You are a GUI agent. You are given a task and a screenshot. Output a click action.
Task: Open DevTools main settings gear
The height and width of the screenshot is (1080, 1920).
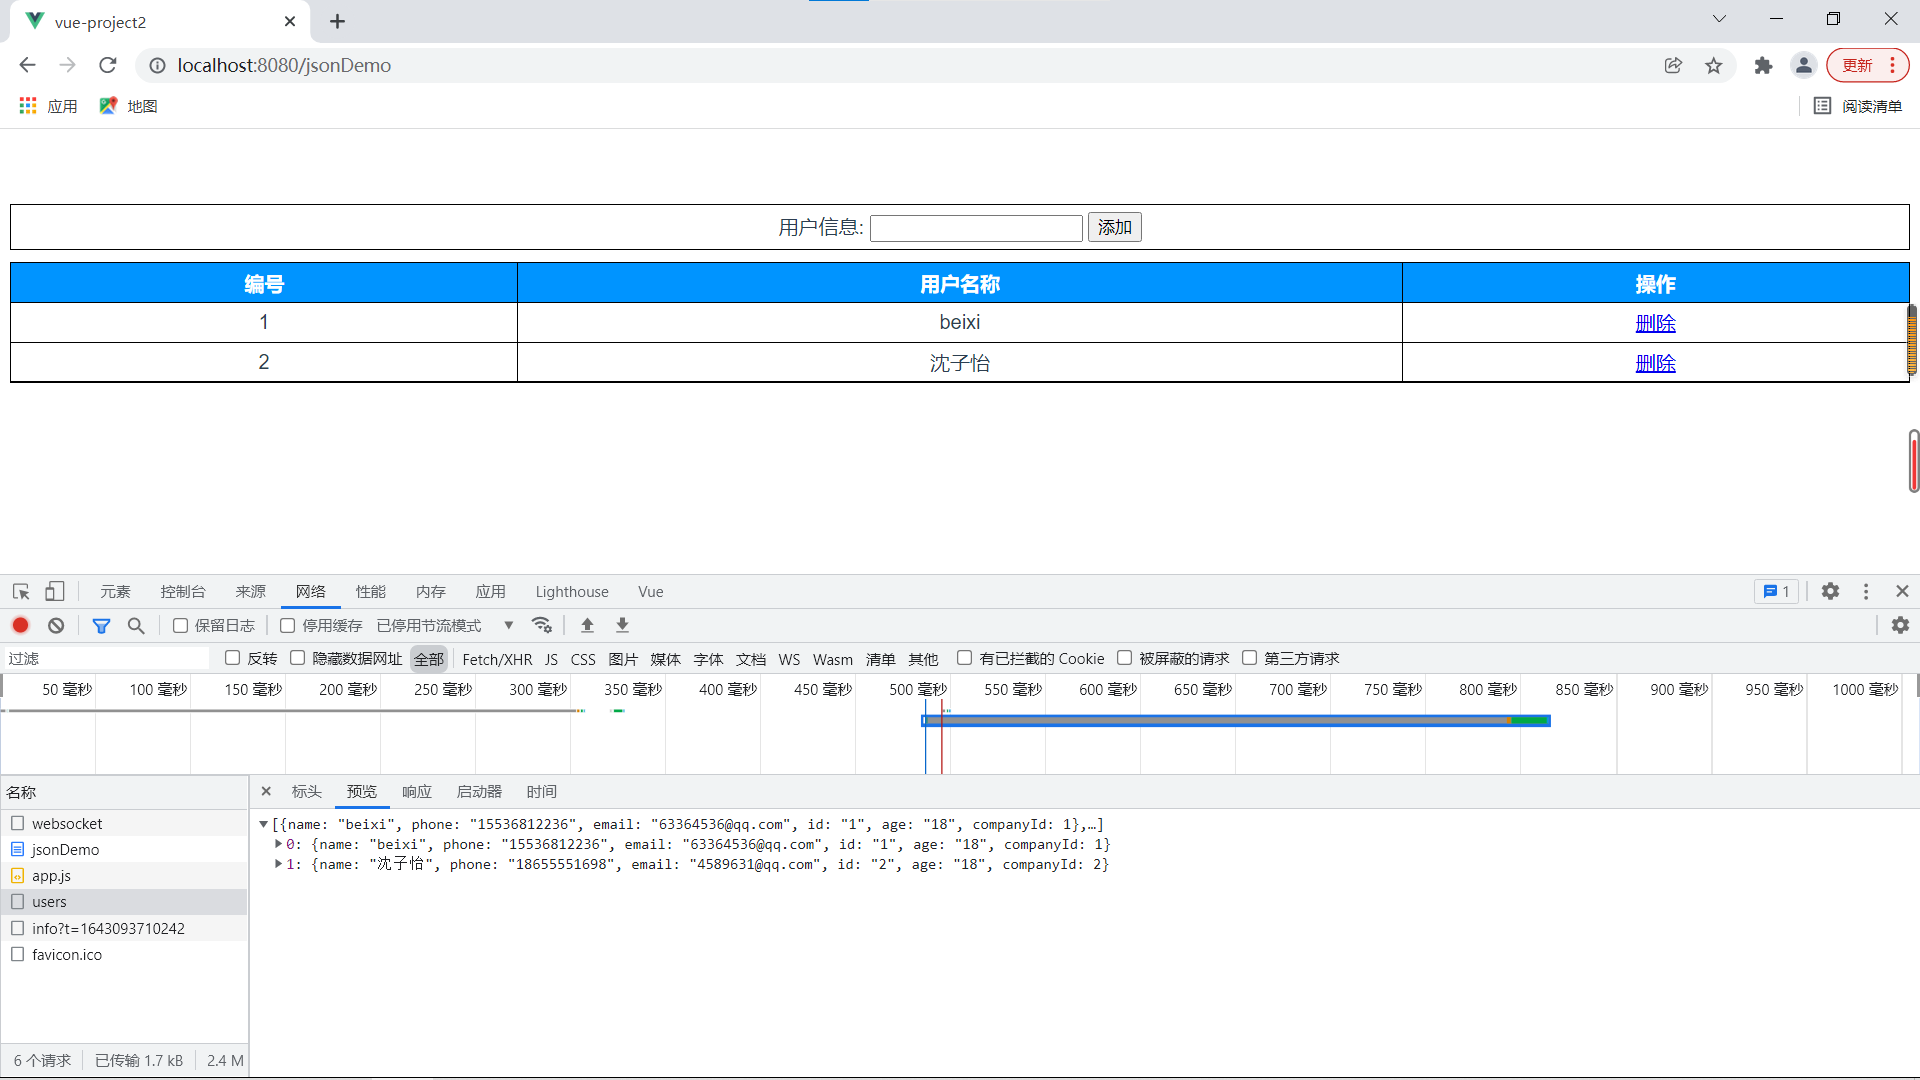(1830, 592)
